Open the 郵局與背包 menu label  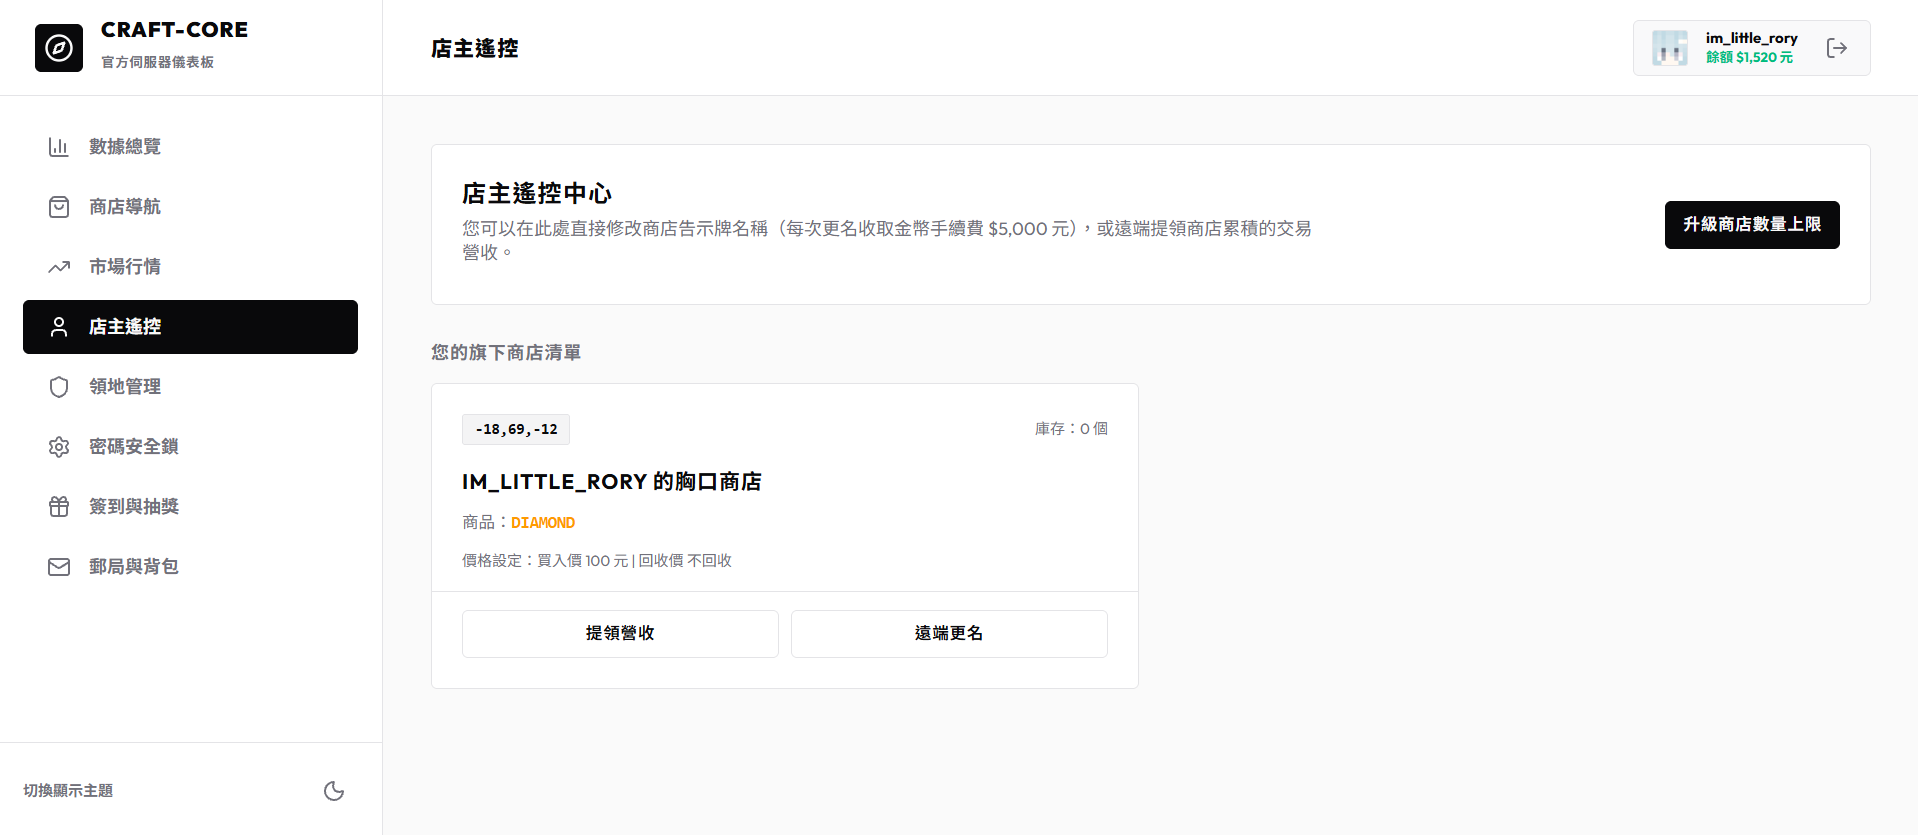[134, 567]
